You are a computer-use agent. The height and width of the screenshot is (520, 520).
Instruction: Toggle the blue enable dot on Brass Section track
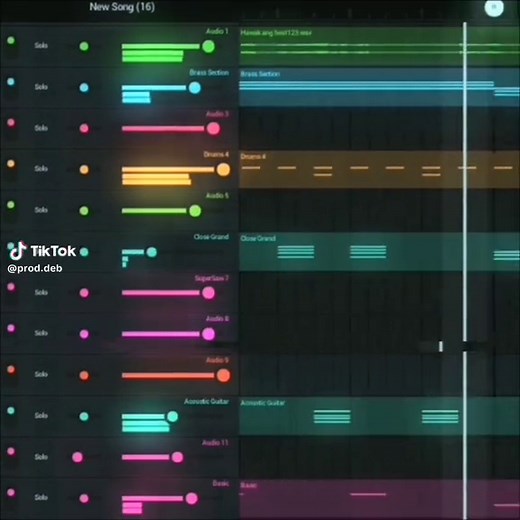point(11,82)
